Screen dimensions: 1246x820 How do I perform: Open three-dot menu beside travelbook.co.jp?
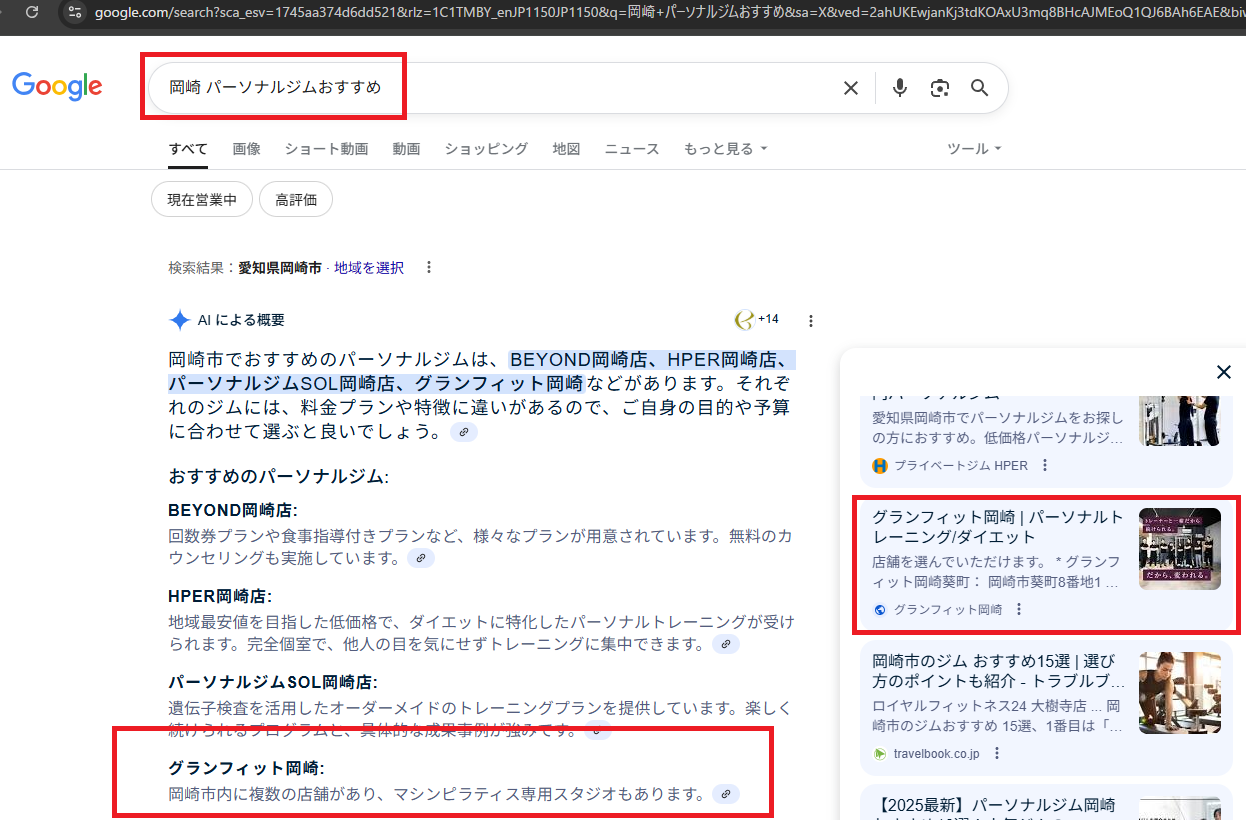click(x=997, y=753)
